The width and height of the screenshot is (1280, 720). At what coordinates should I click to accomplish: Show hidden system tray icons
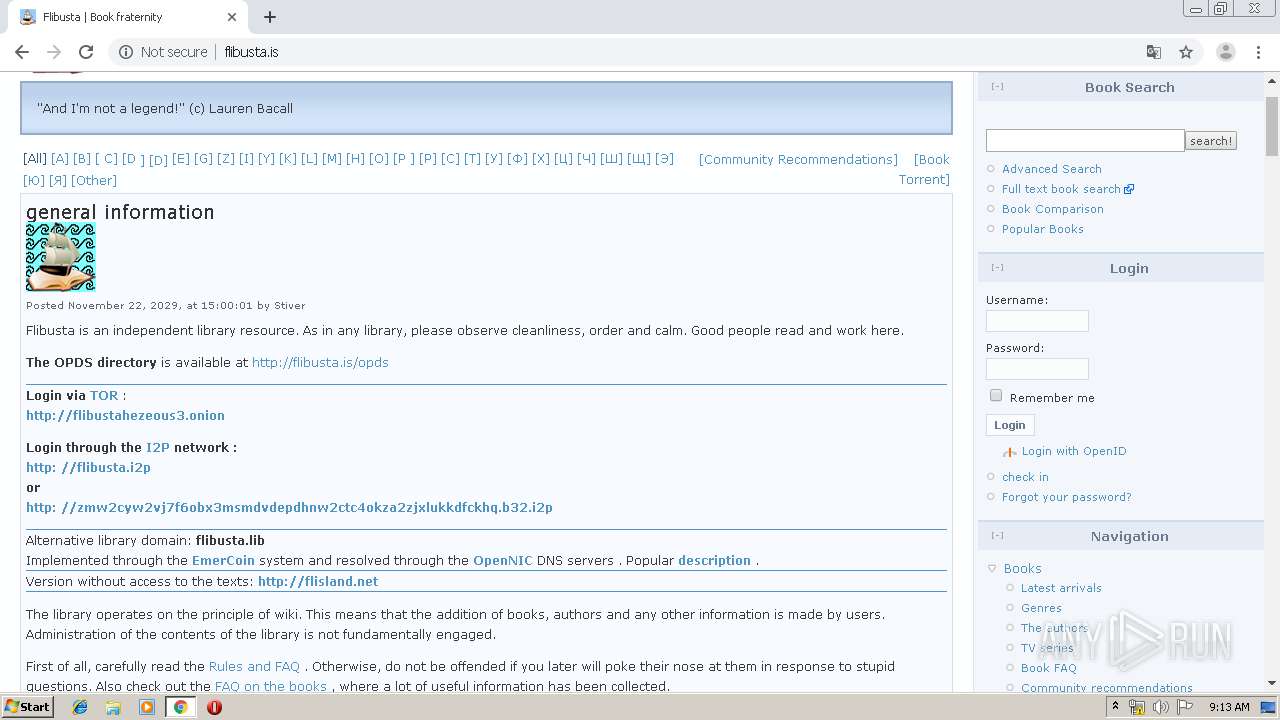(1116, 707)
